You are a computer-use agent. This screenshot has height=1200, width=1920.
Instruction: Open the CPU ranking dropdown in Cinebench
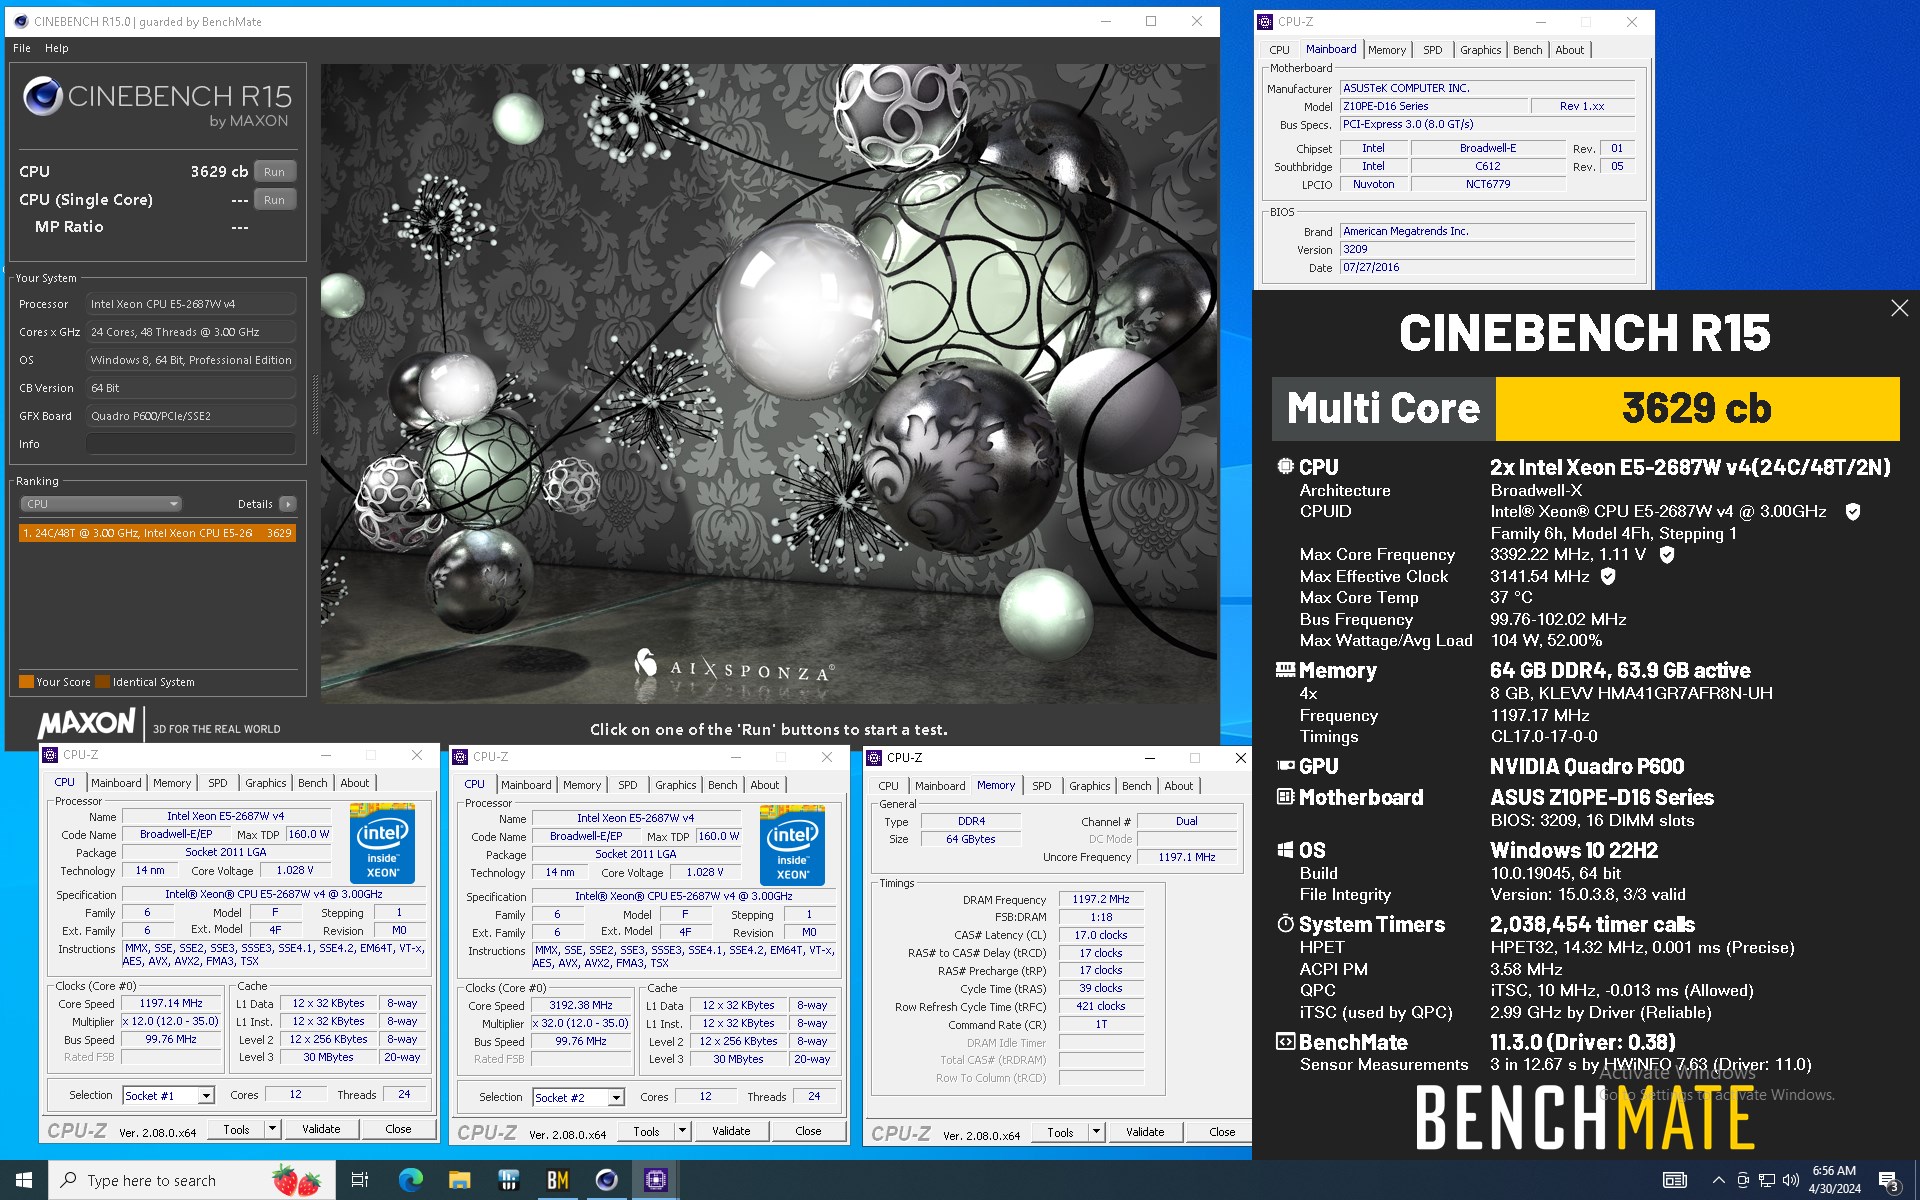(x=101, y=504)
